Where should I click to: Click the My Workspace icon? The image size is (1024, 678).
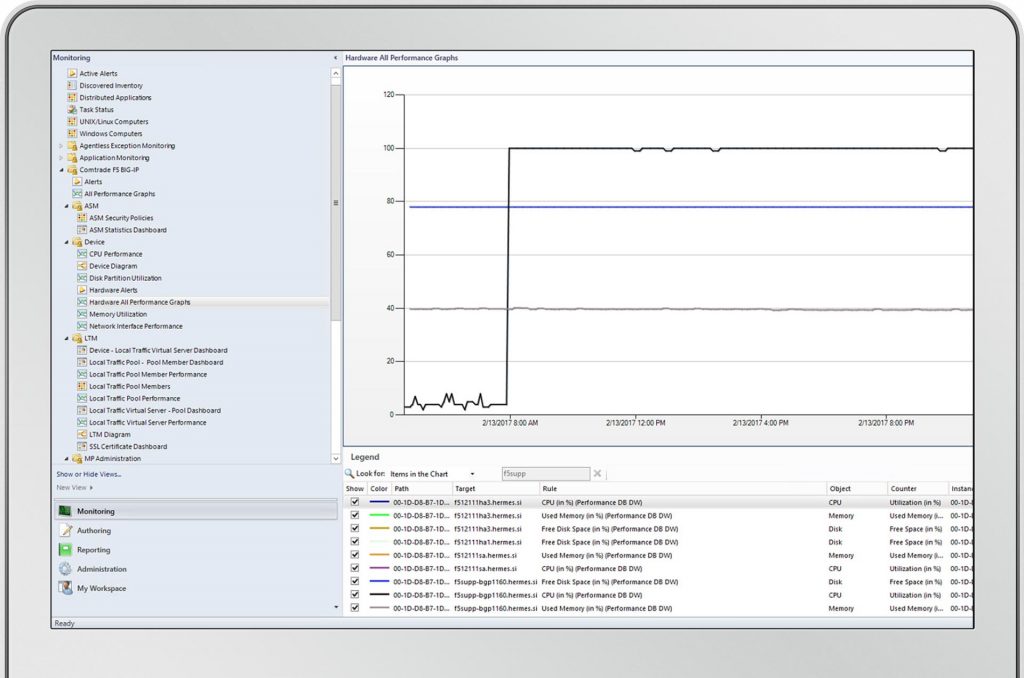pyautogui.click(x=65, y=588)
